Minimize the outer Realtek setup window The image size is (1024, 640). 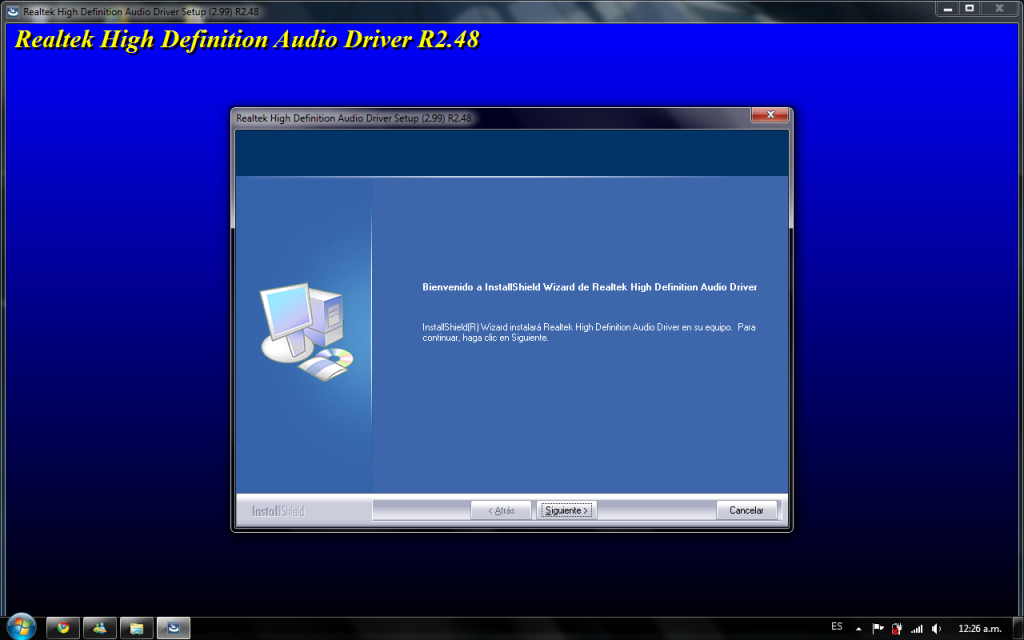point(948,8)
